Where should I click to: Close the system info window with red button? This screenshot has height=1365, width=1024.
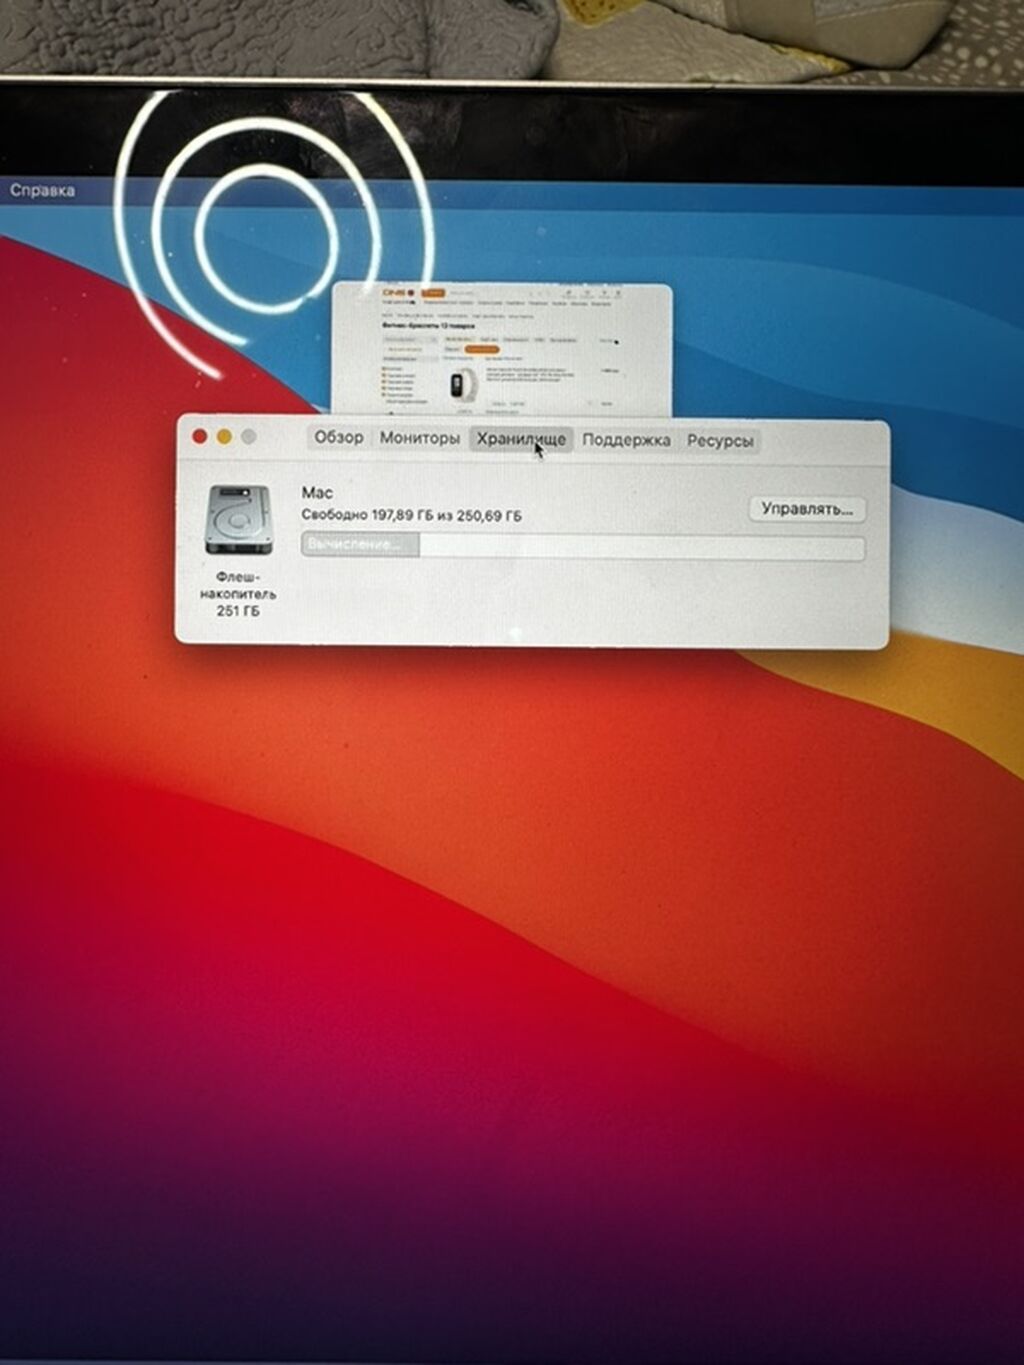pyautogui.click(x=199, y=436)
